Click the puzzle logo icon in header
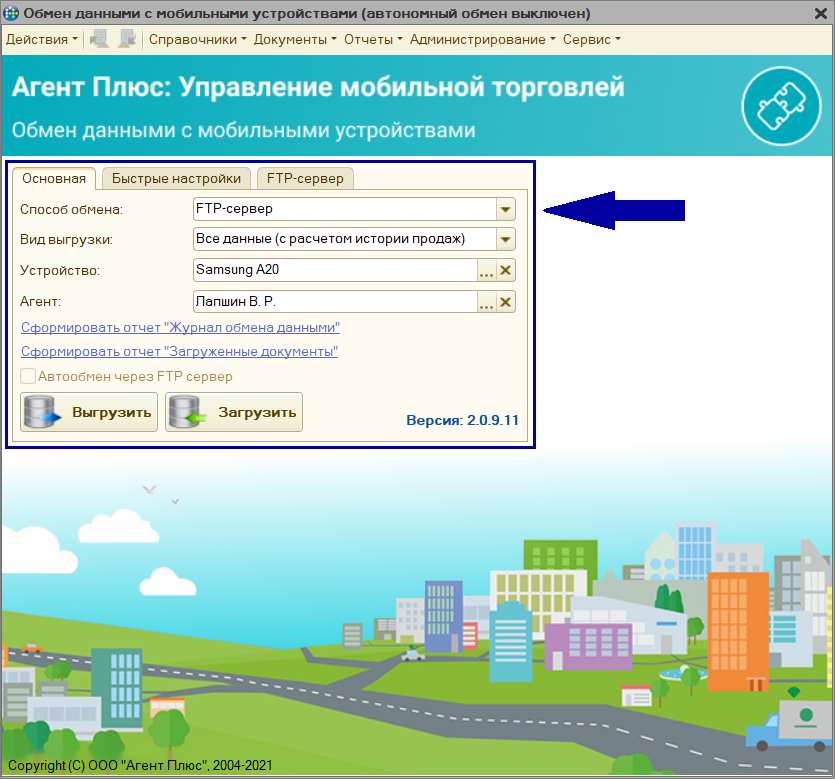The width and height of the screenshot is (835, 779). click(x=781, y=106)
